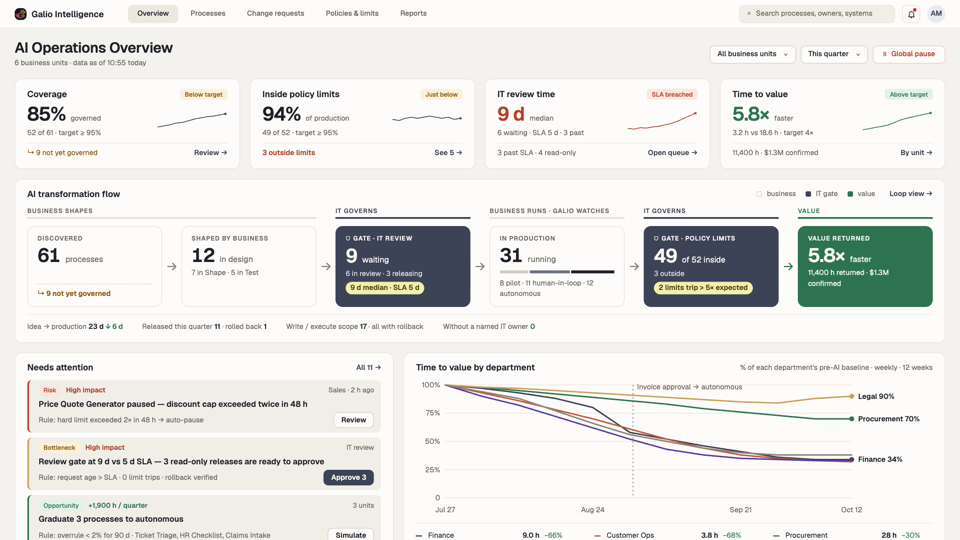Toggle the IT gate legend swatch
This screenshot has height=540, width=960.
click(808, 194)
